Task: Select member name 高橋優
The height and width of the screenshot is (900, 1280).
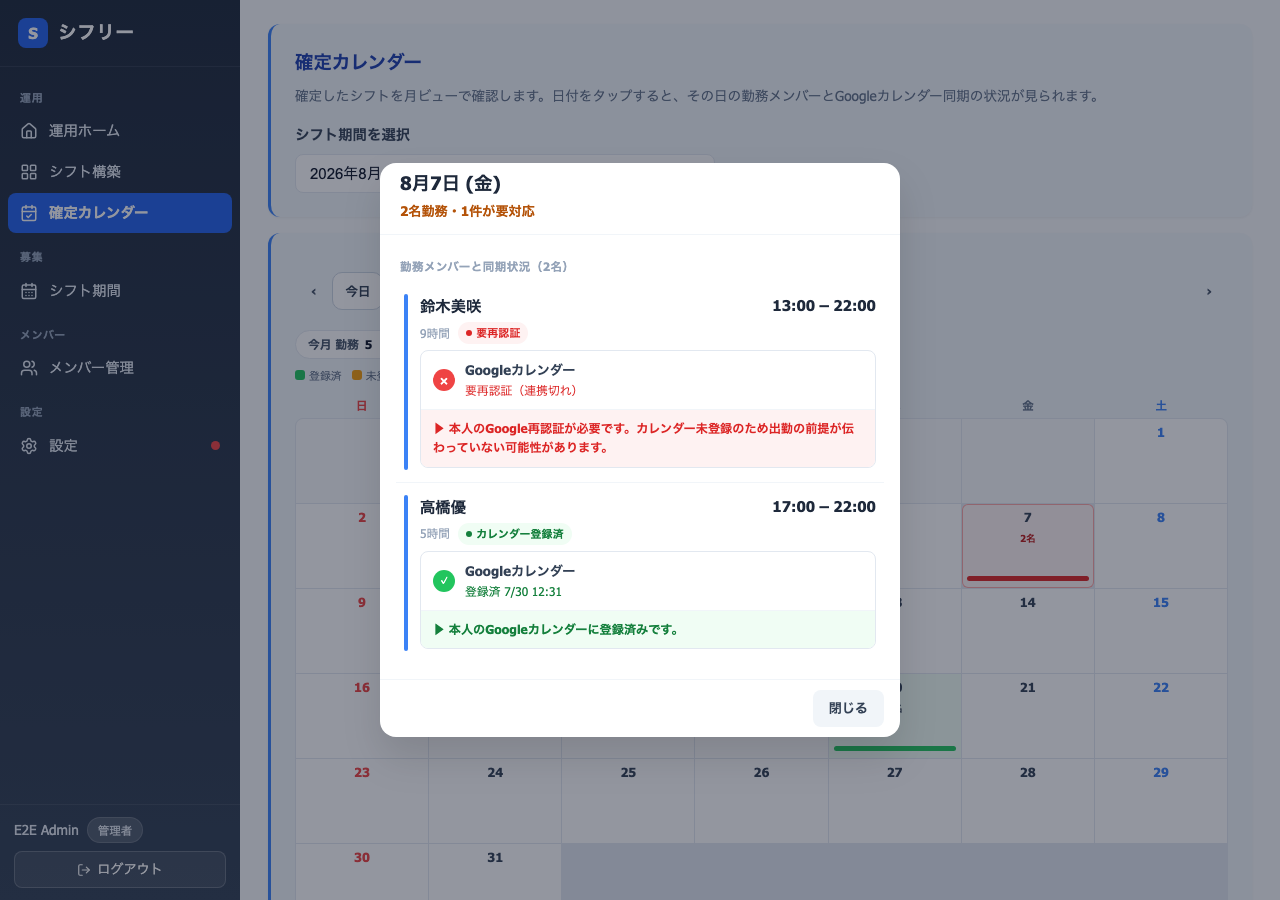Action: click(443, 507)
